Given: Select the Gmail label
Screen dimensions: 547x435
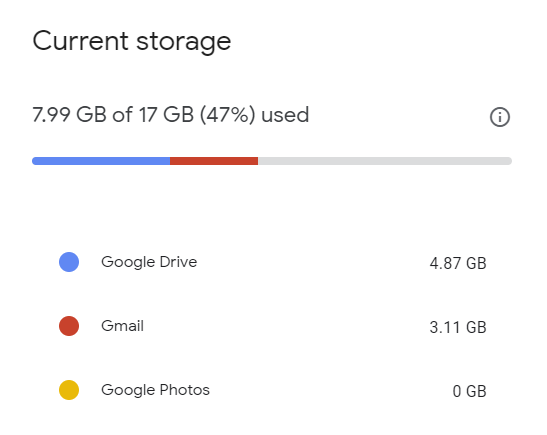Looking at the screenshot, I should (x=122, y=326).
